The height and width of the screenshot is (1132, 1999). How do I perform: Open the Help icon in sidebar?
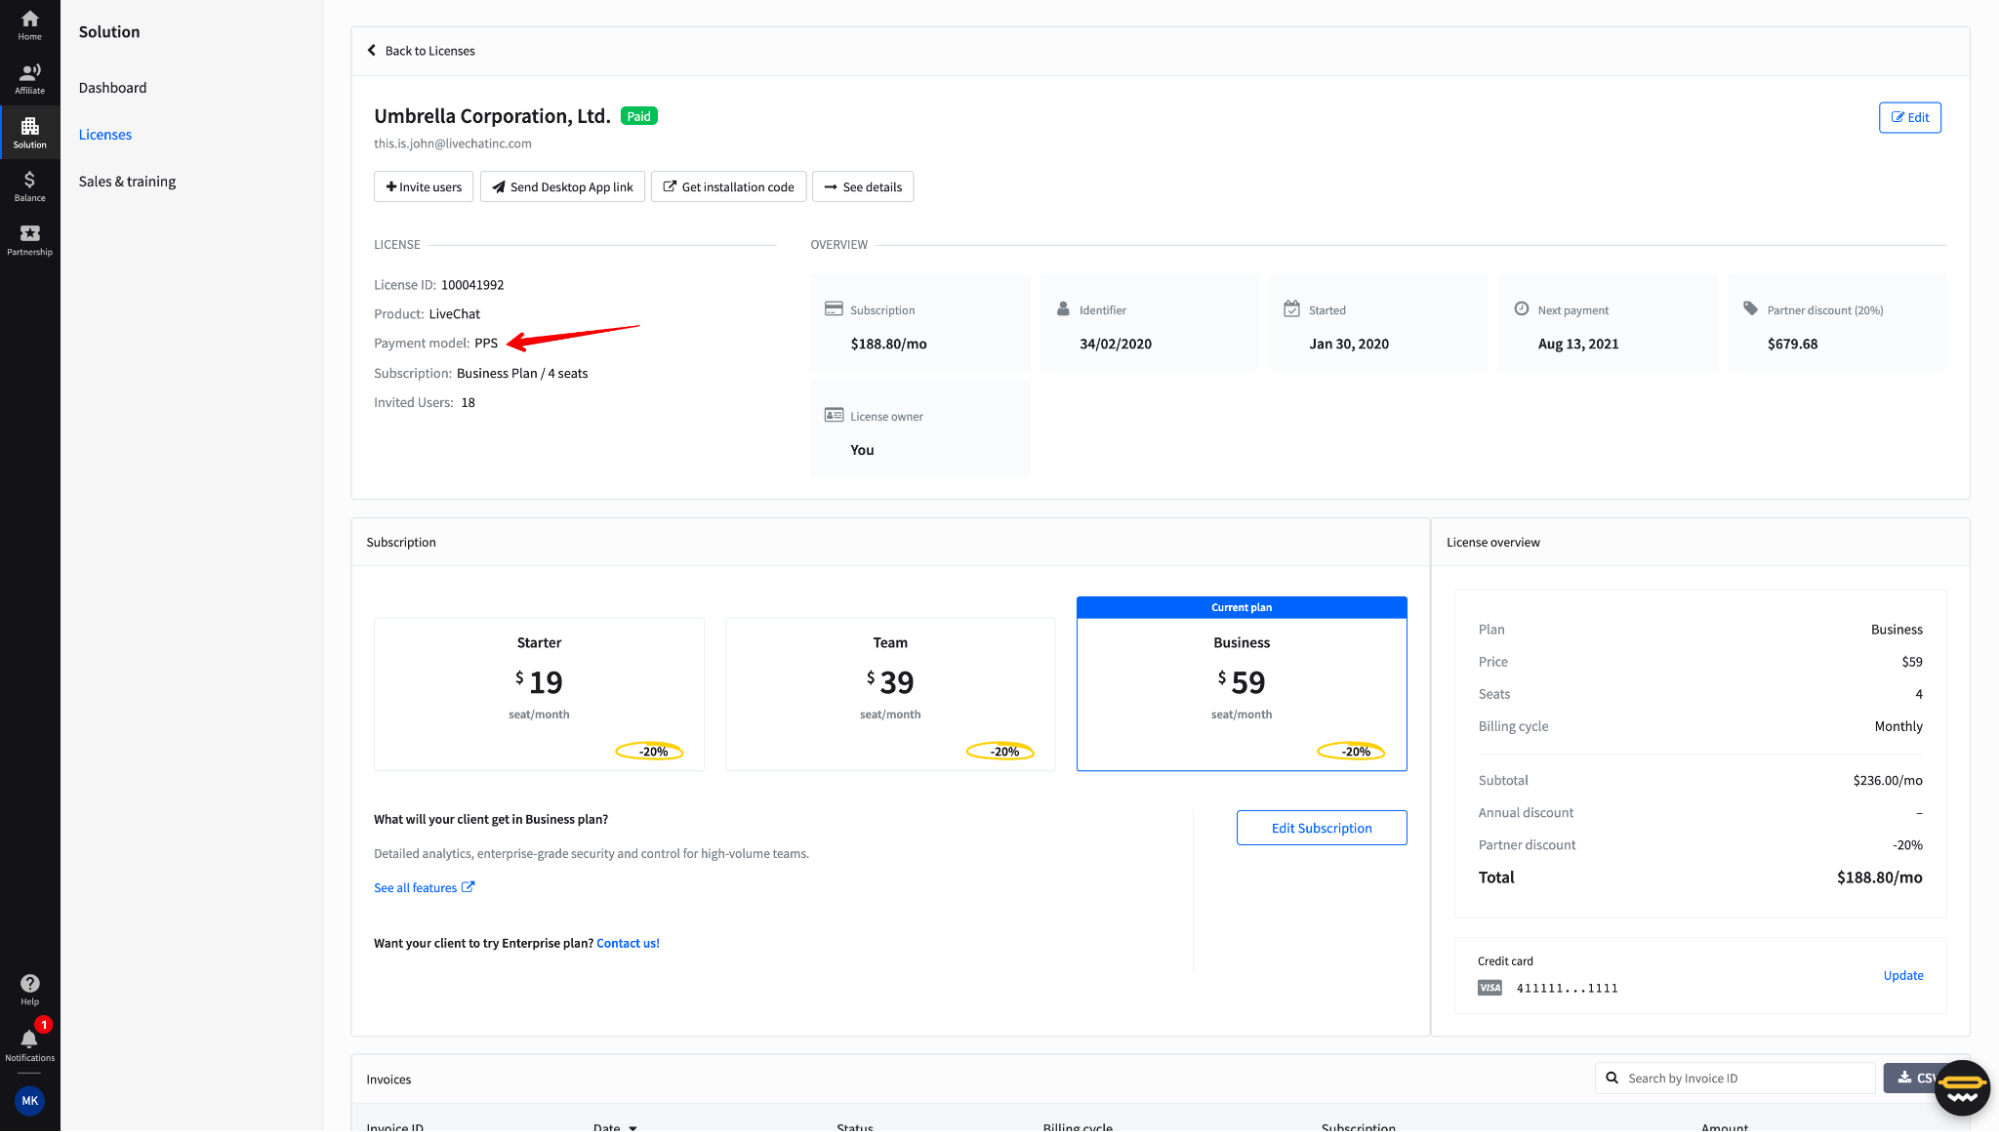[29, 989]
